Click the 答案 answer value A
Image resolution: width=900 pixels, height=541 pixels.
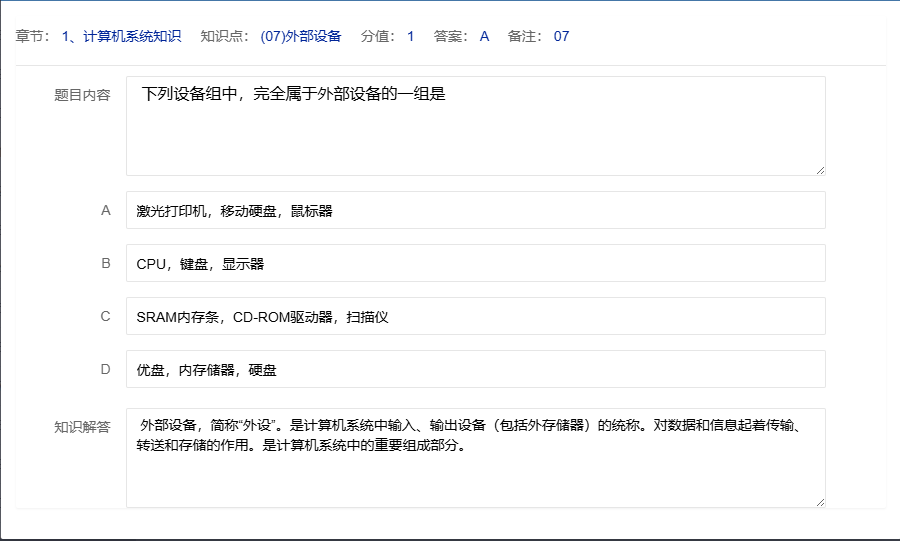point(484,37)
